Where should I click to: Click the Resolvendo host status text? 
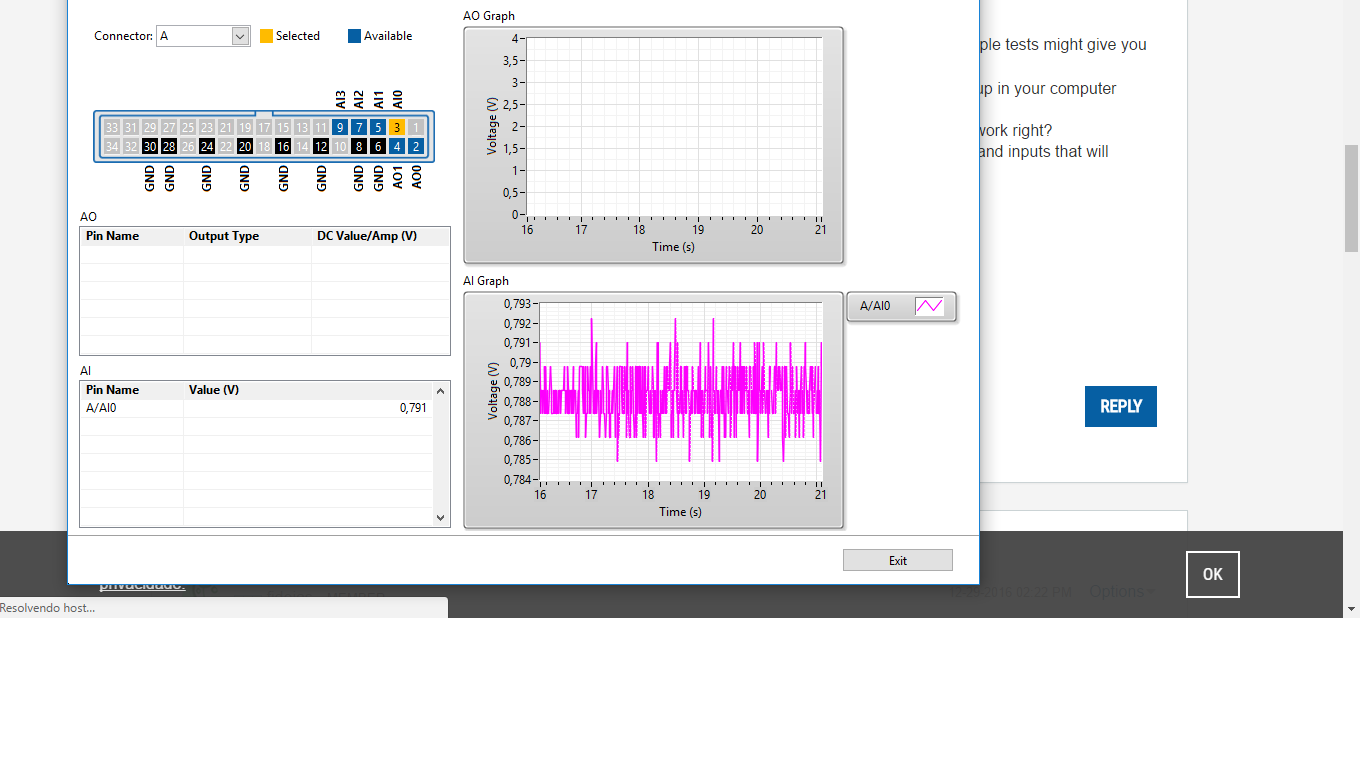pos(48,608)
